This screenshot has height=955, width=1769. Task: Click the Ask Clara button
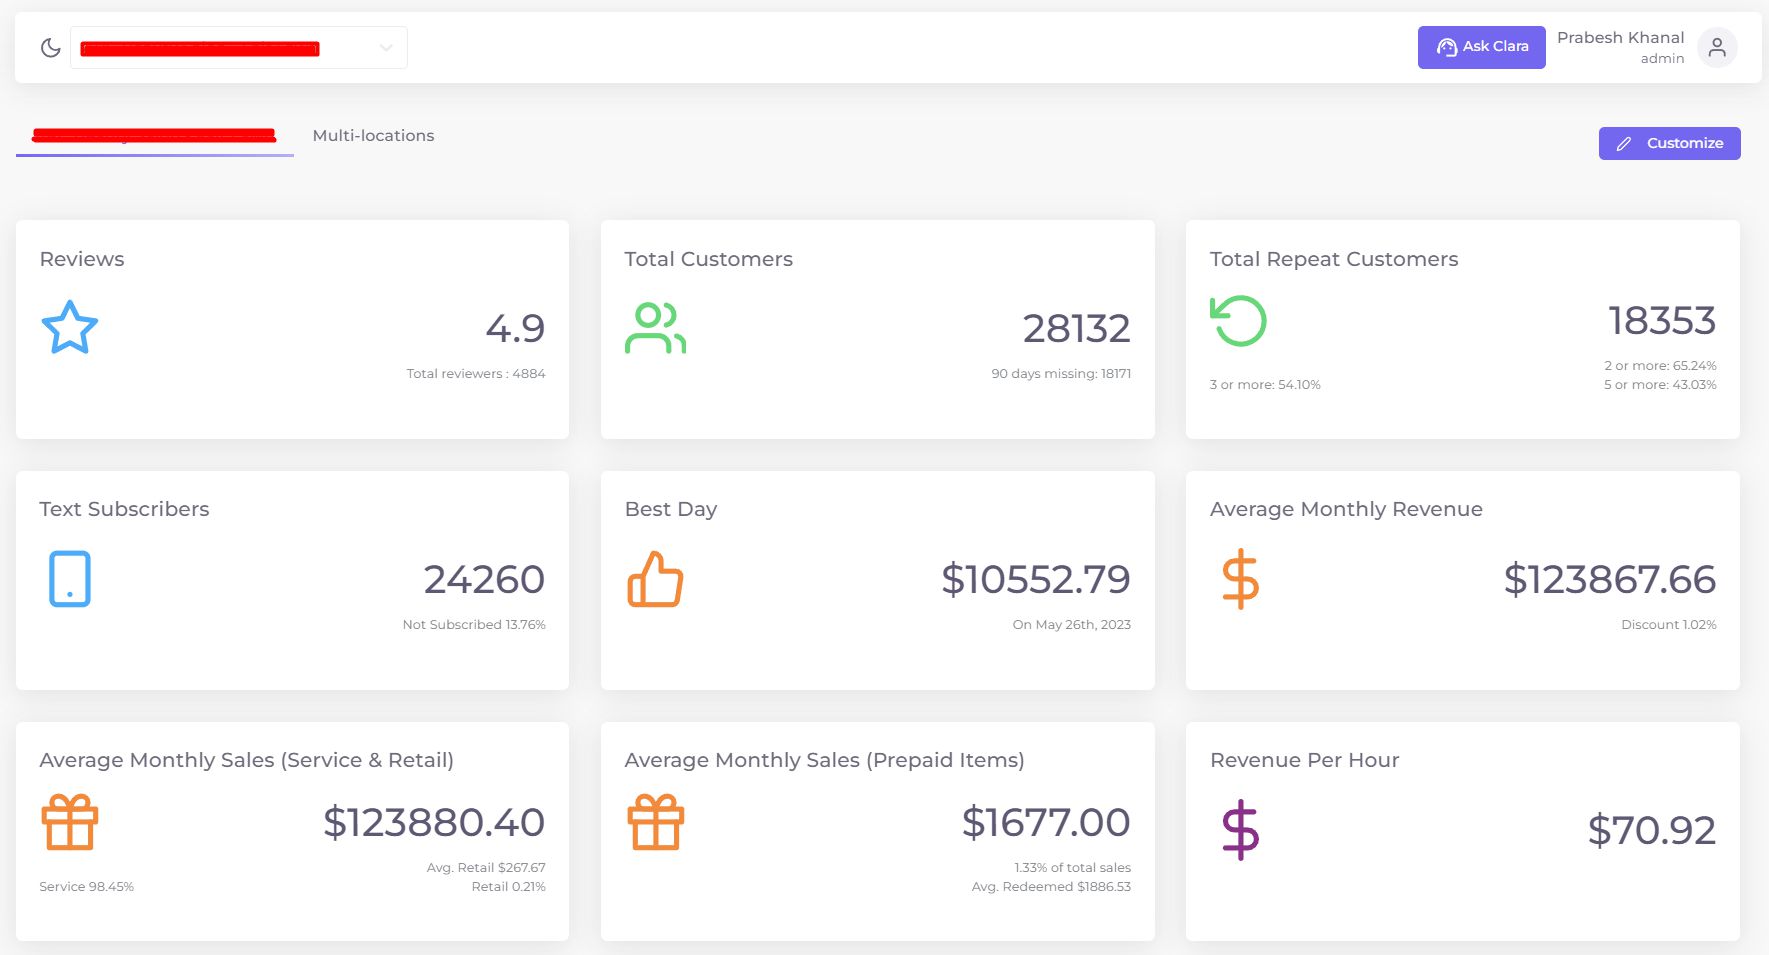(1481, 46)
